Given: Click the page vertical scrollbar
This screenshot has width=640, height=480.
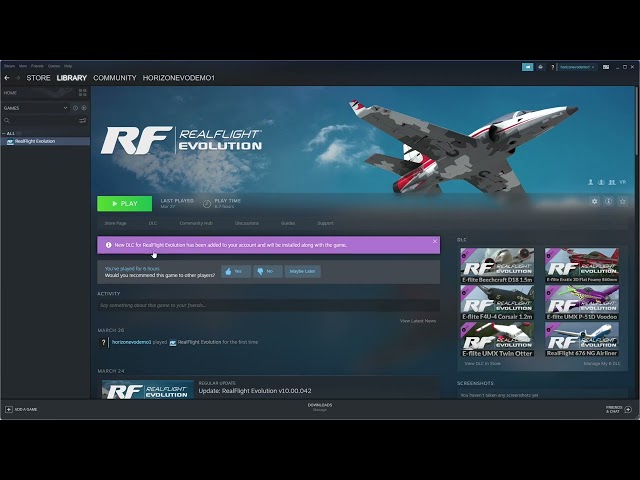Looking at the screenshot, I should [636, 121].
